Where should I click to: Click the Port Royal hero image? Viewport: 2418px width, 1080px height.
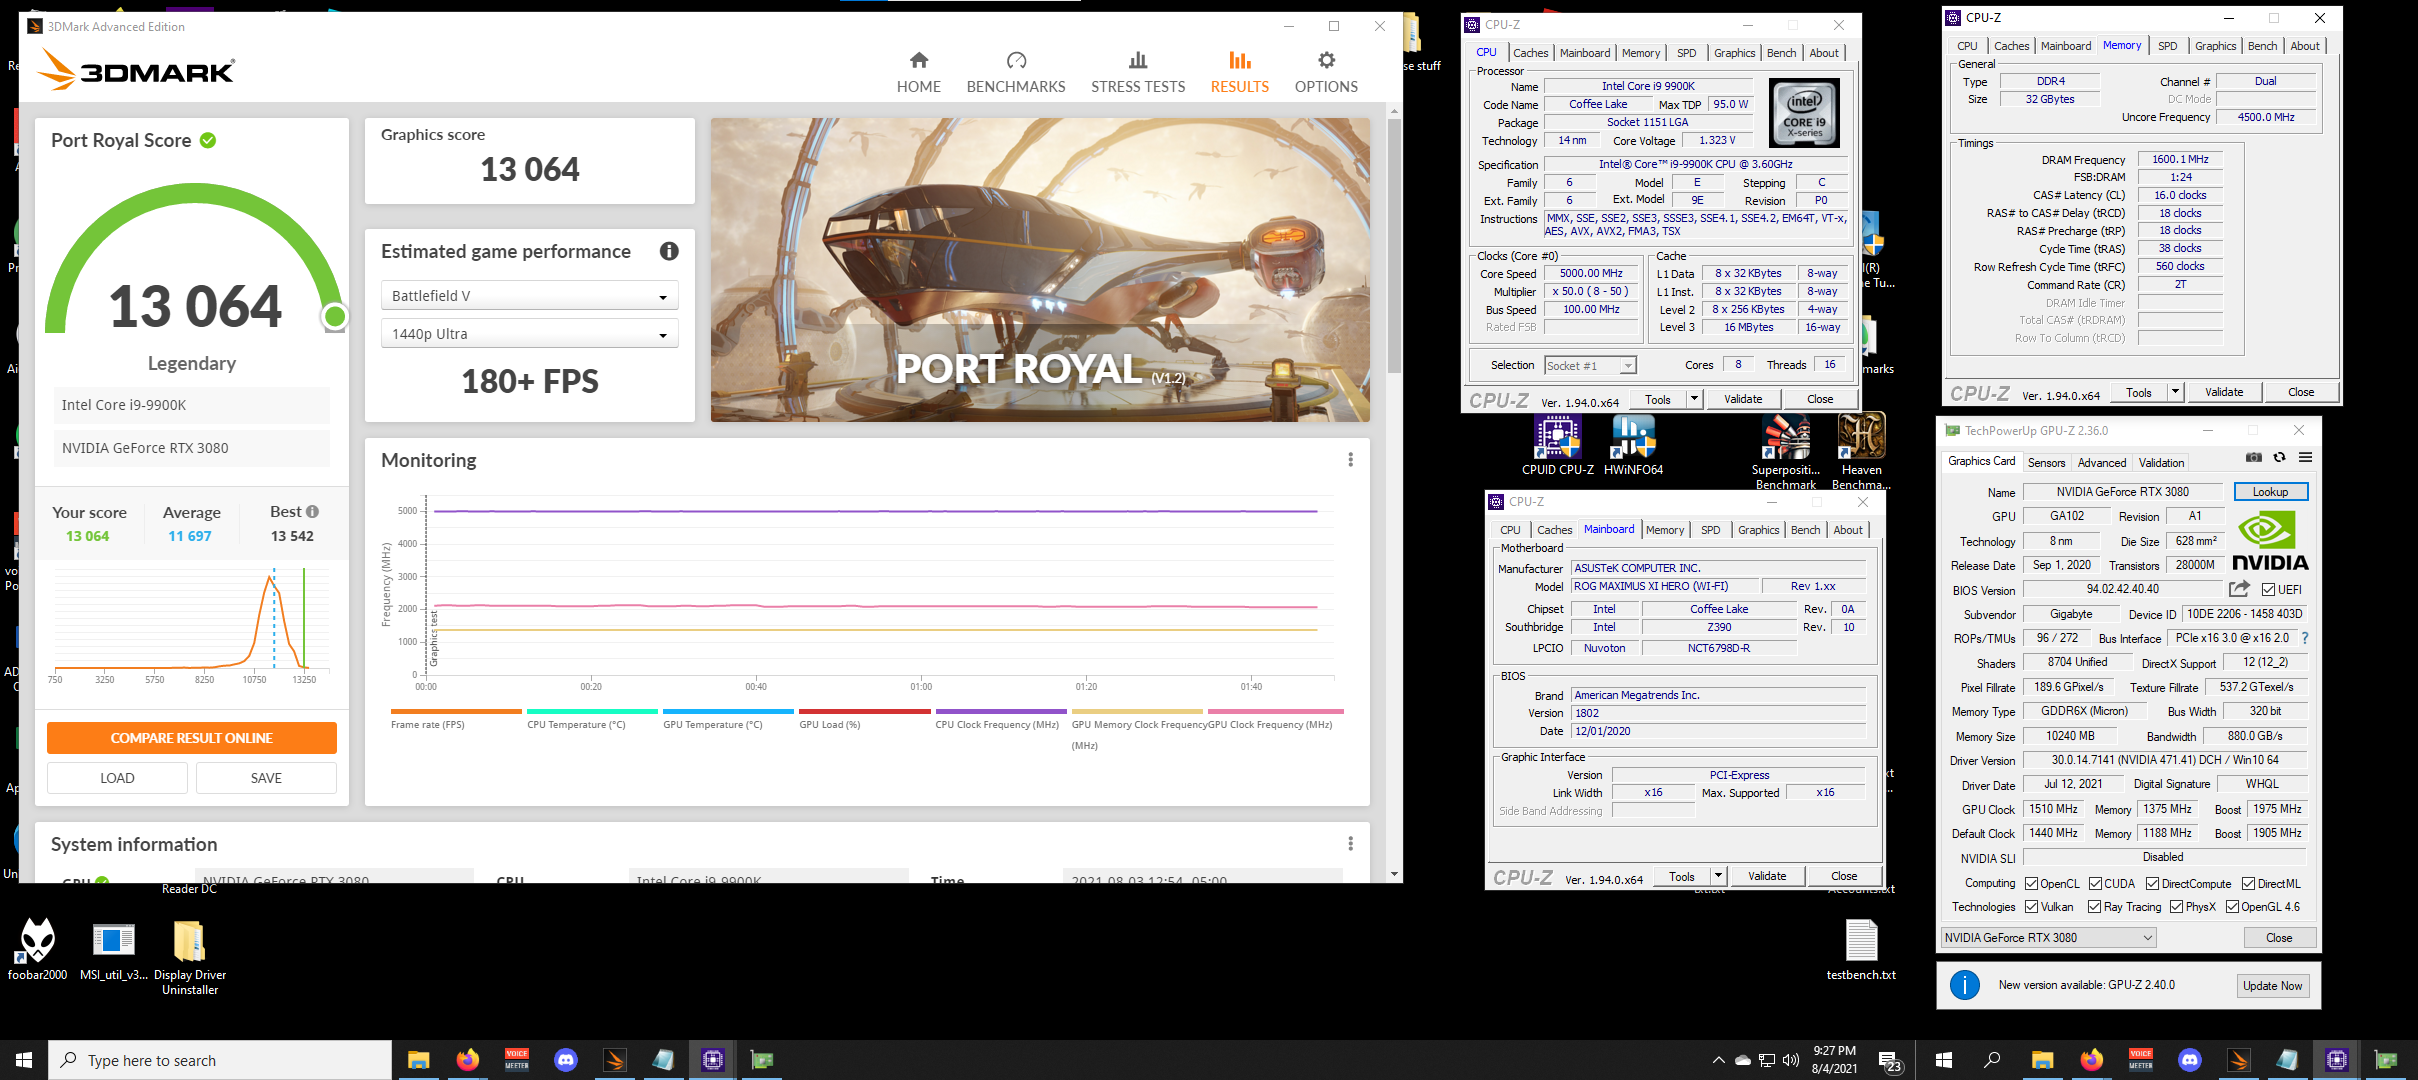(1040, 270)
